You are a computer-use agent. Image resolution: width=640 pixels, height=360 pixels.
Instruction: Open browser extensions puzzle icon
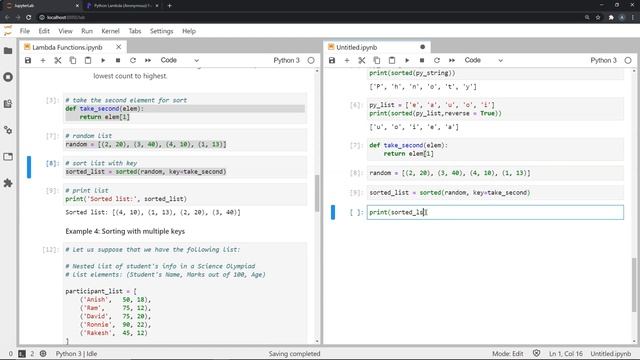pyautogui.click(x=611, y=18)
